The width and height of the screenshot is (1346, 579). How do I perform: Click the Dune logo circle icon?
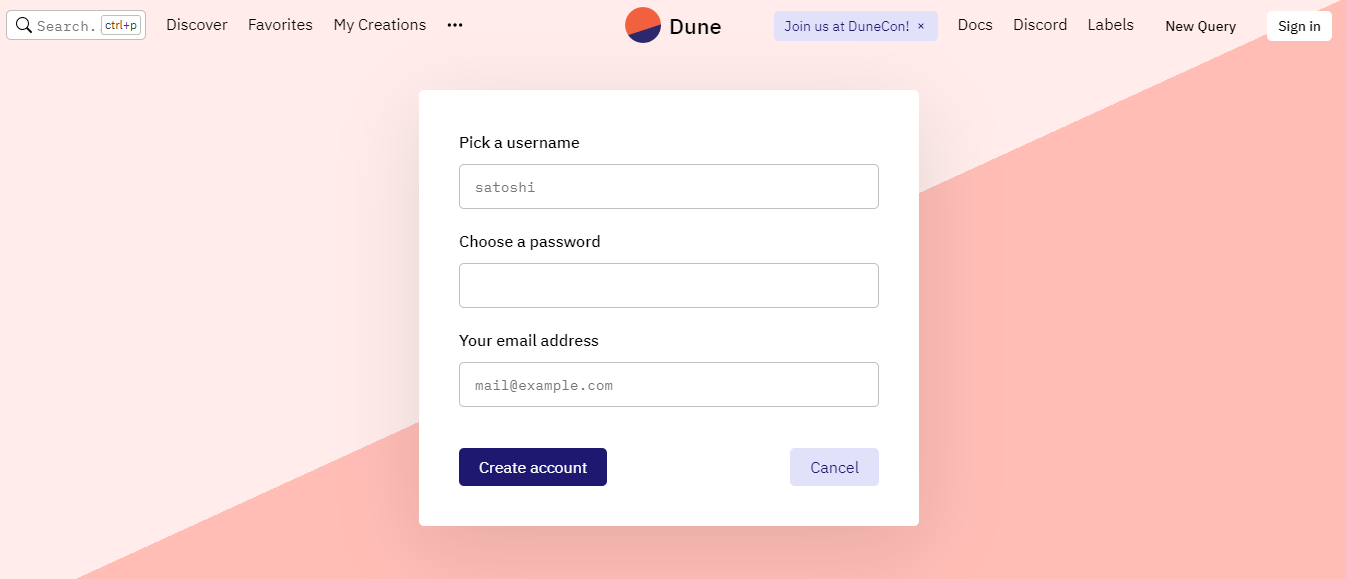[x=643, y=25]
